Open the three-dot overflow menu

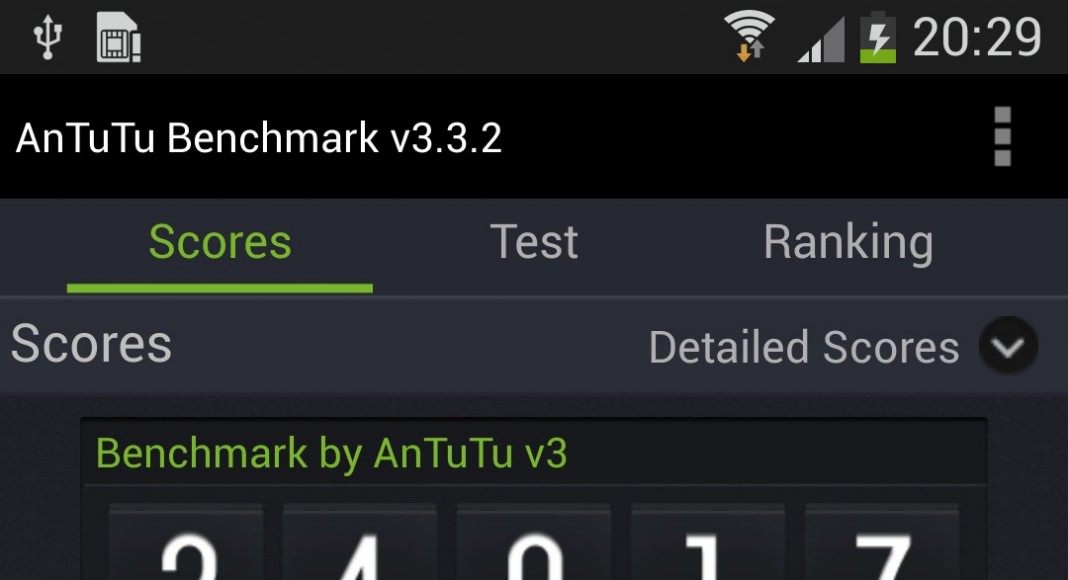point(1002,136)
